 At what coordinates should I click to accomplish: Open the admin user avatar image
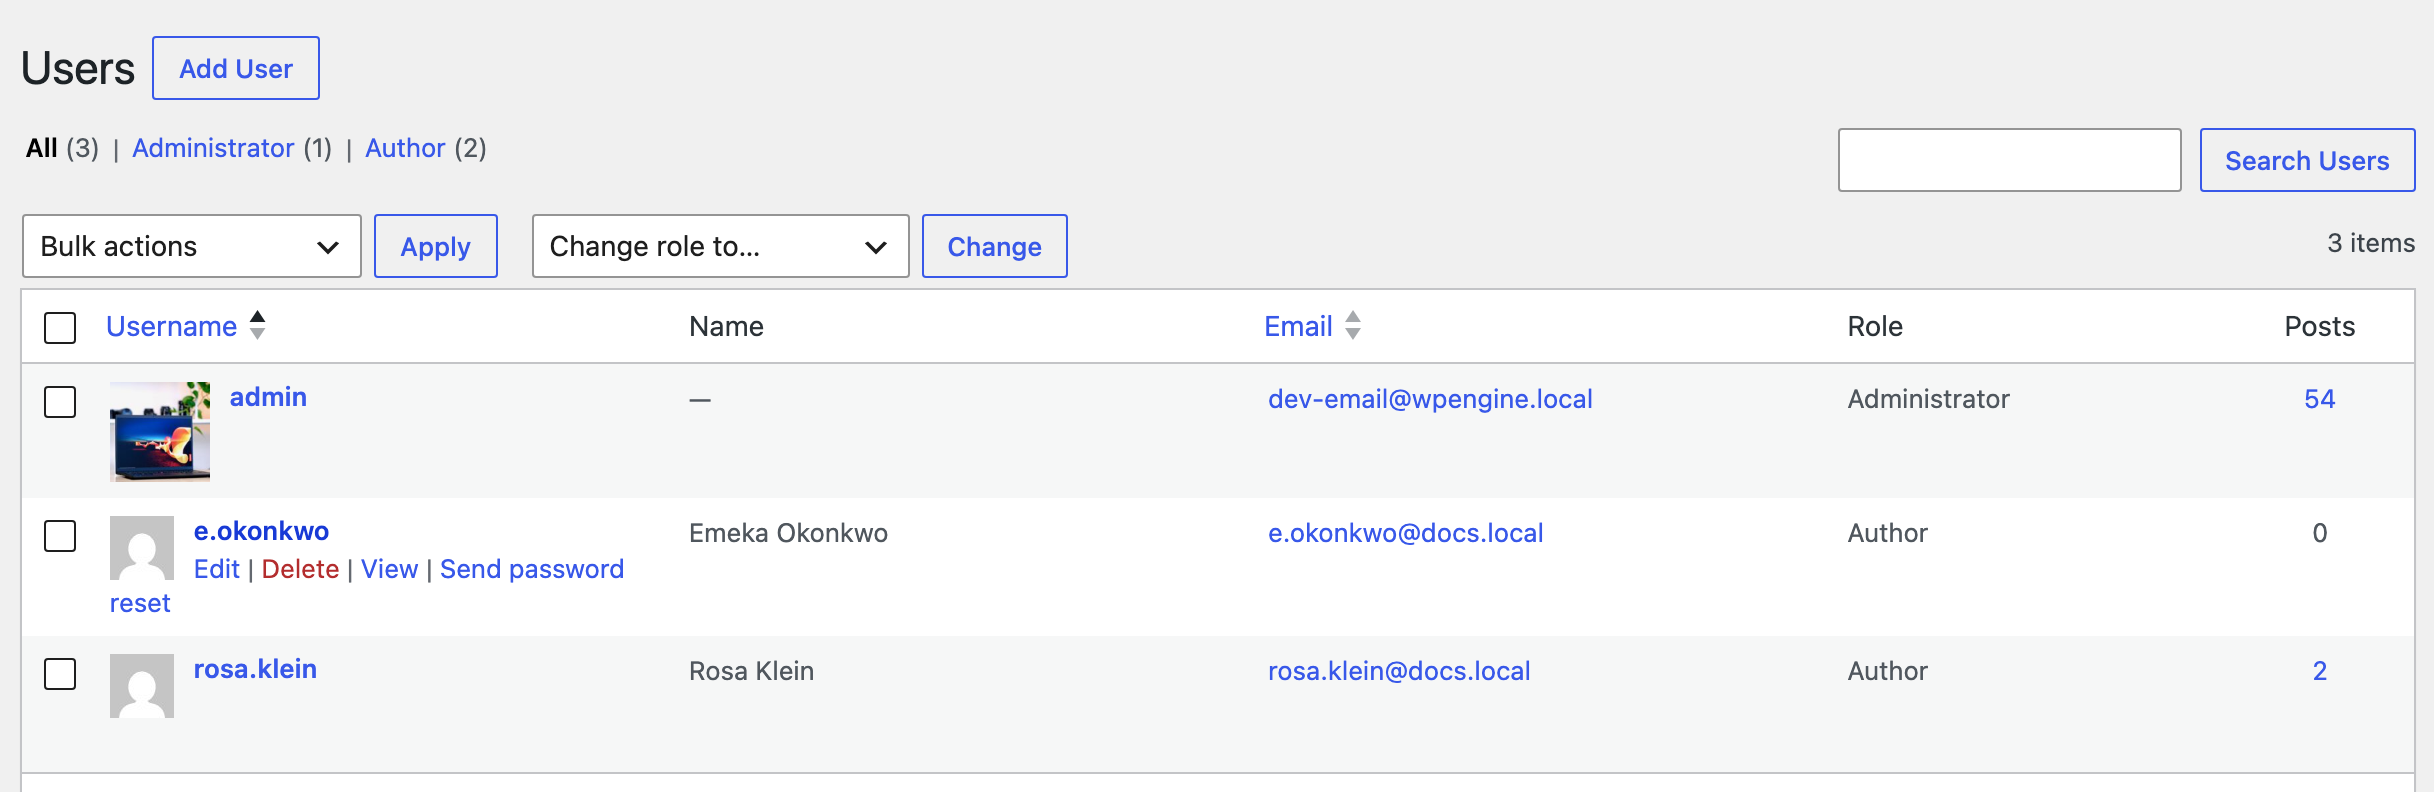pyautogui.click(x=160, y=432)
